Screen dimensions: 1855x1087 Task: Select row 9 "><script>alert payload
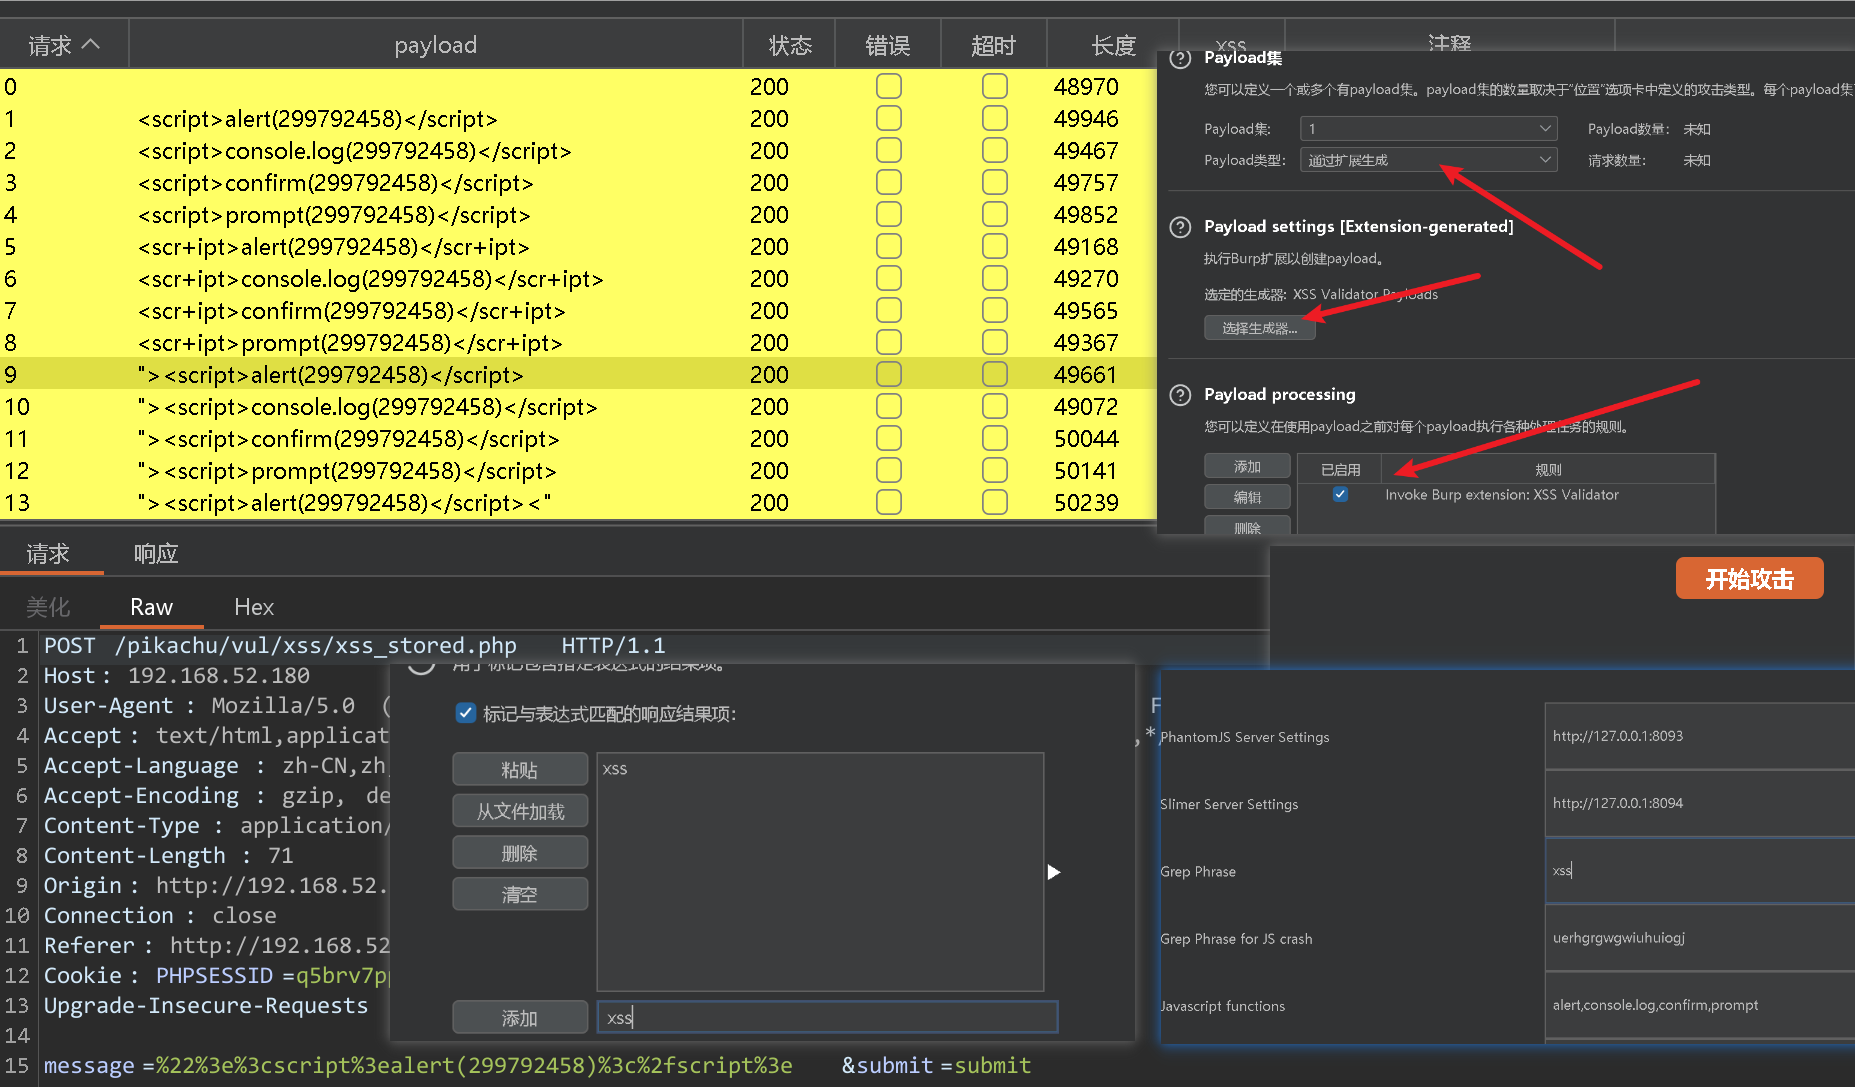point(578,375)
